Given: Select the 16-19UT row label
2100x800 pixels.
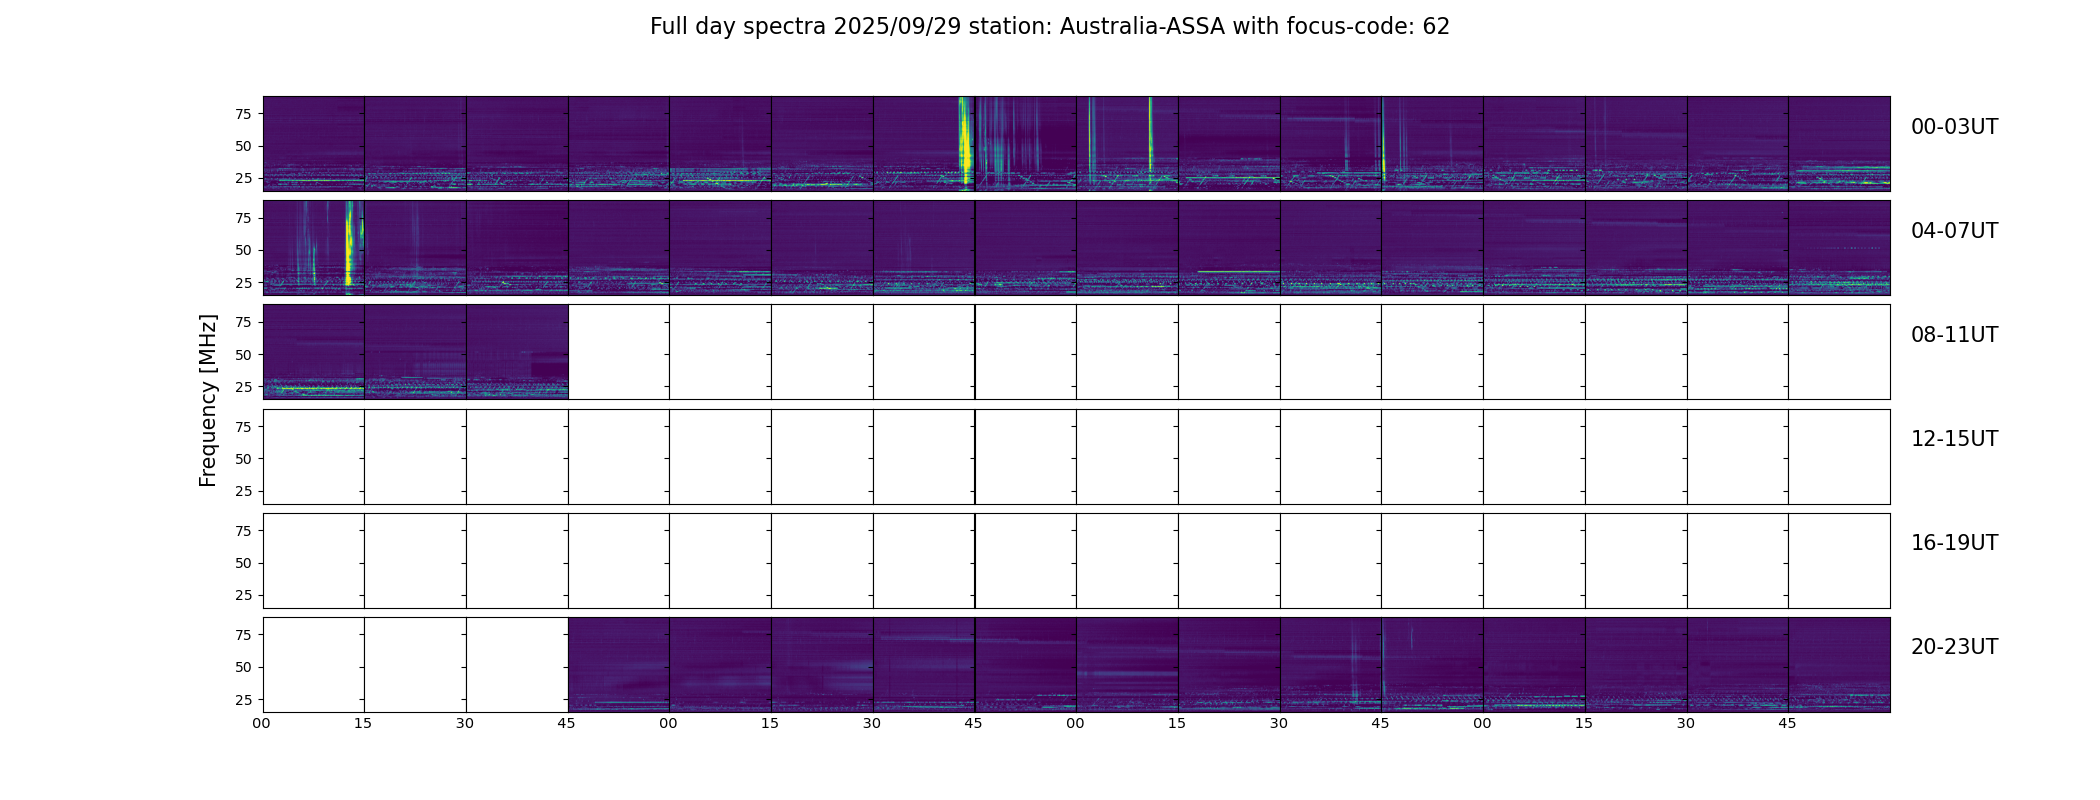Looking at the screenshot, I should click(1953, 543).
